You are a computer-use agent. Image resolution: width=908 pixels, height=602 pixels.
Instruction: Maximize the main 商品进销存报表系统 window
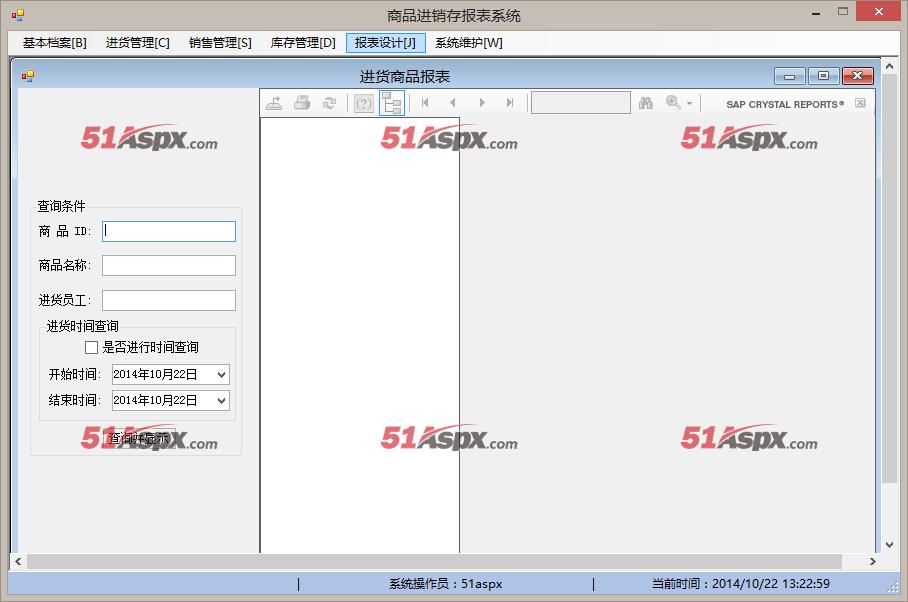[843, 12]
